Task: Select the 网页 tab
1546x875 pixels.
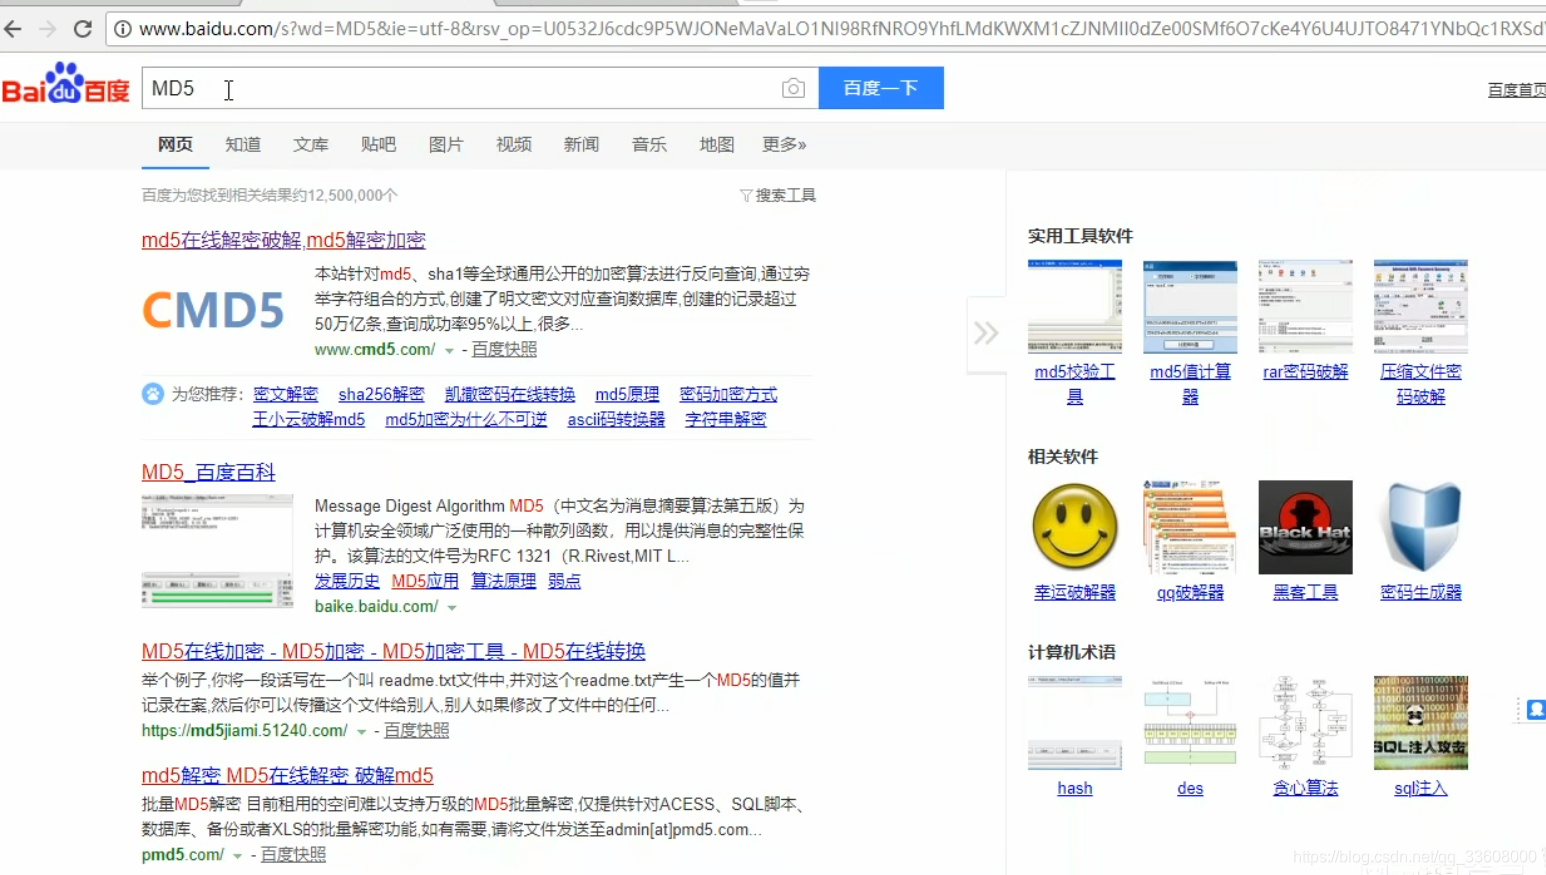Action: tap(175, 145)
